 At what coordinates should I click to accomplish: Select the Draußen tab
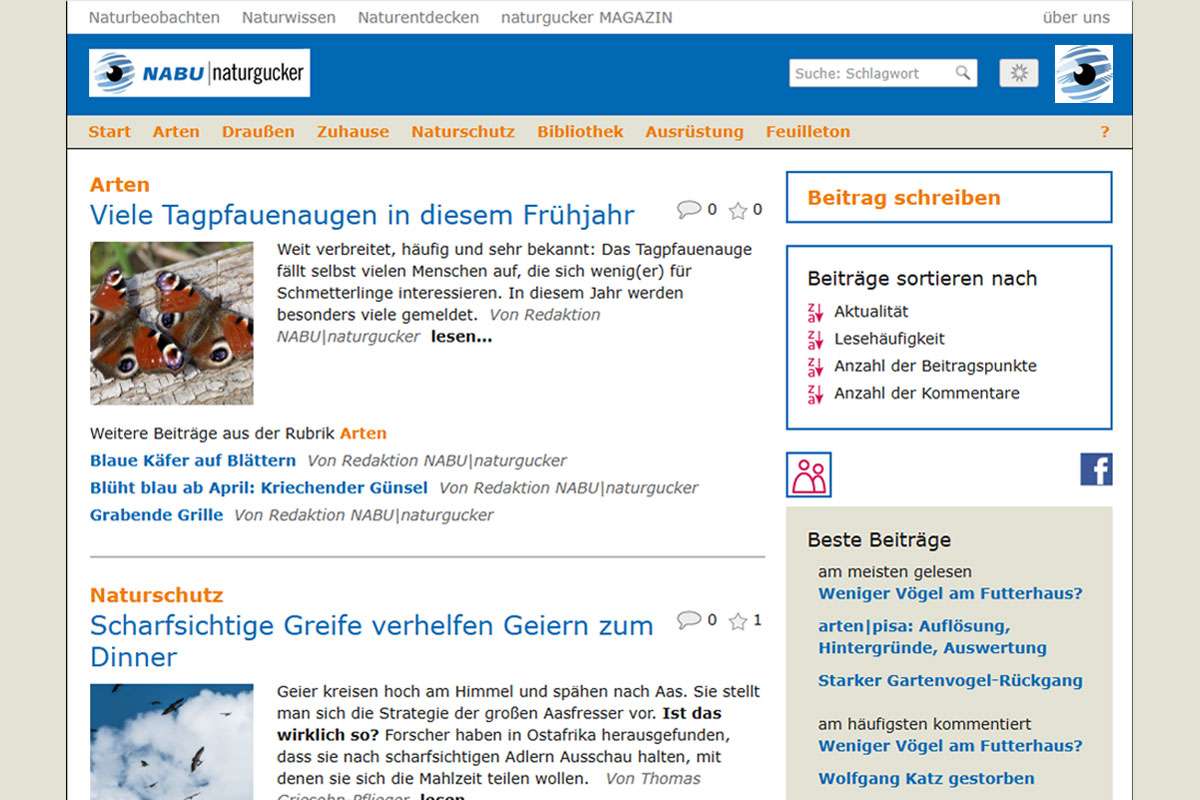coord(258,132)
